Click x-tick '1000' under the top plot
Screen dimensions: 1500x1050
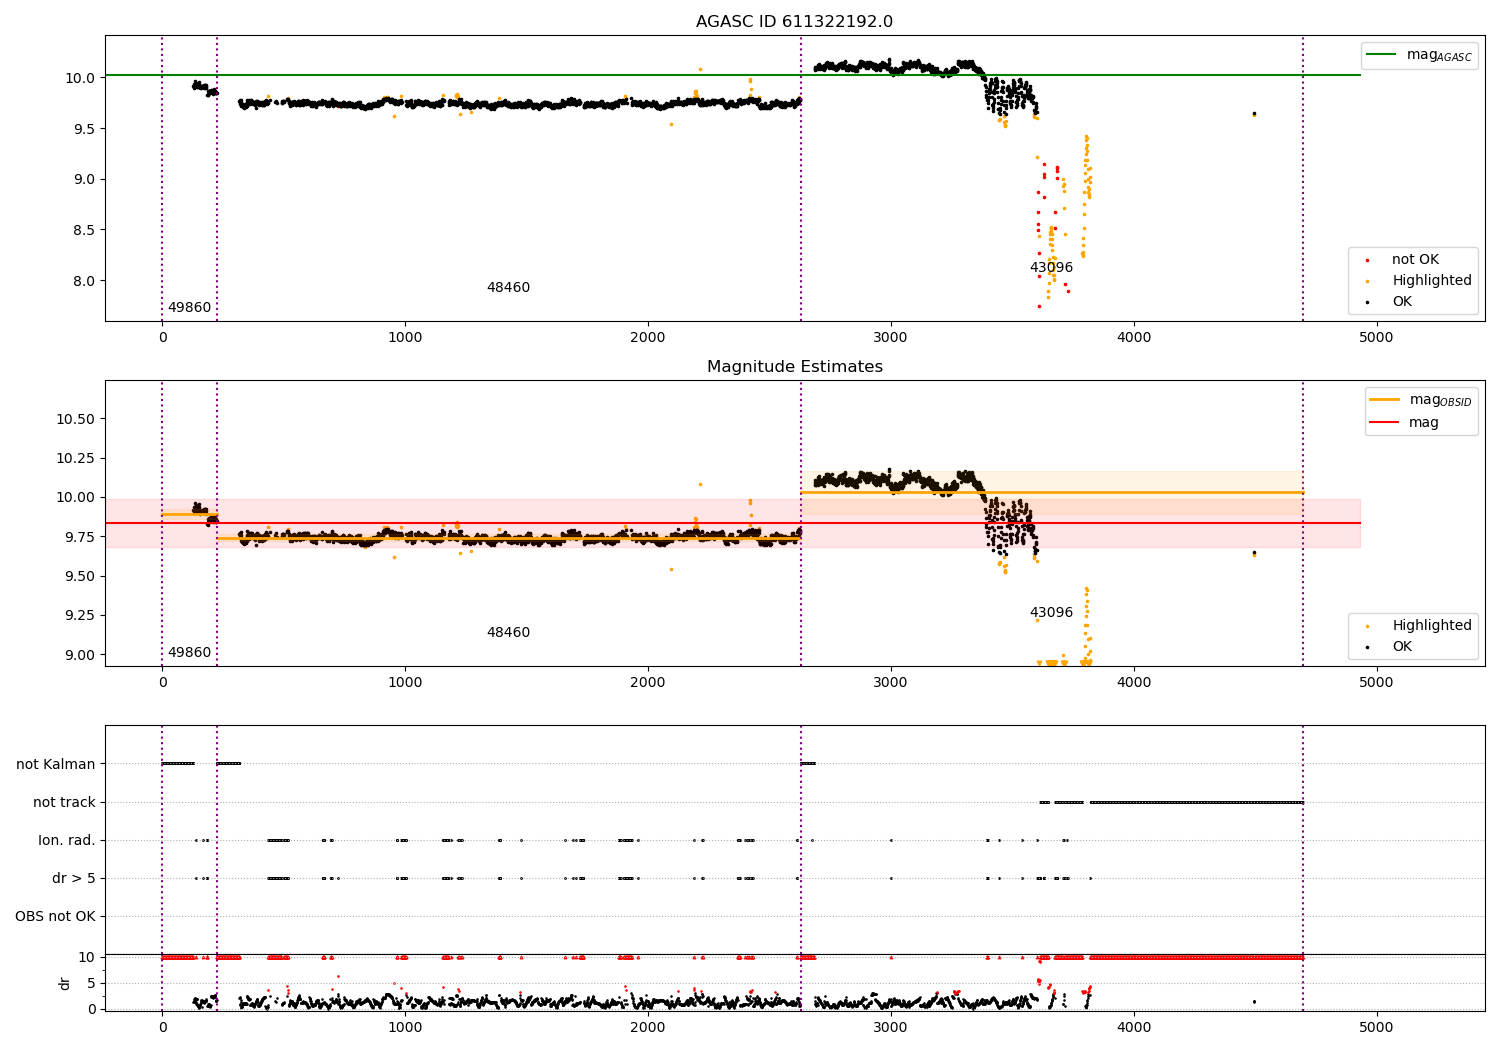(x=405, y=338)
